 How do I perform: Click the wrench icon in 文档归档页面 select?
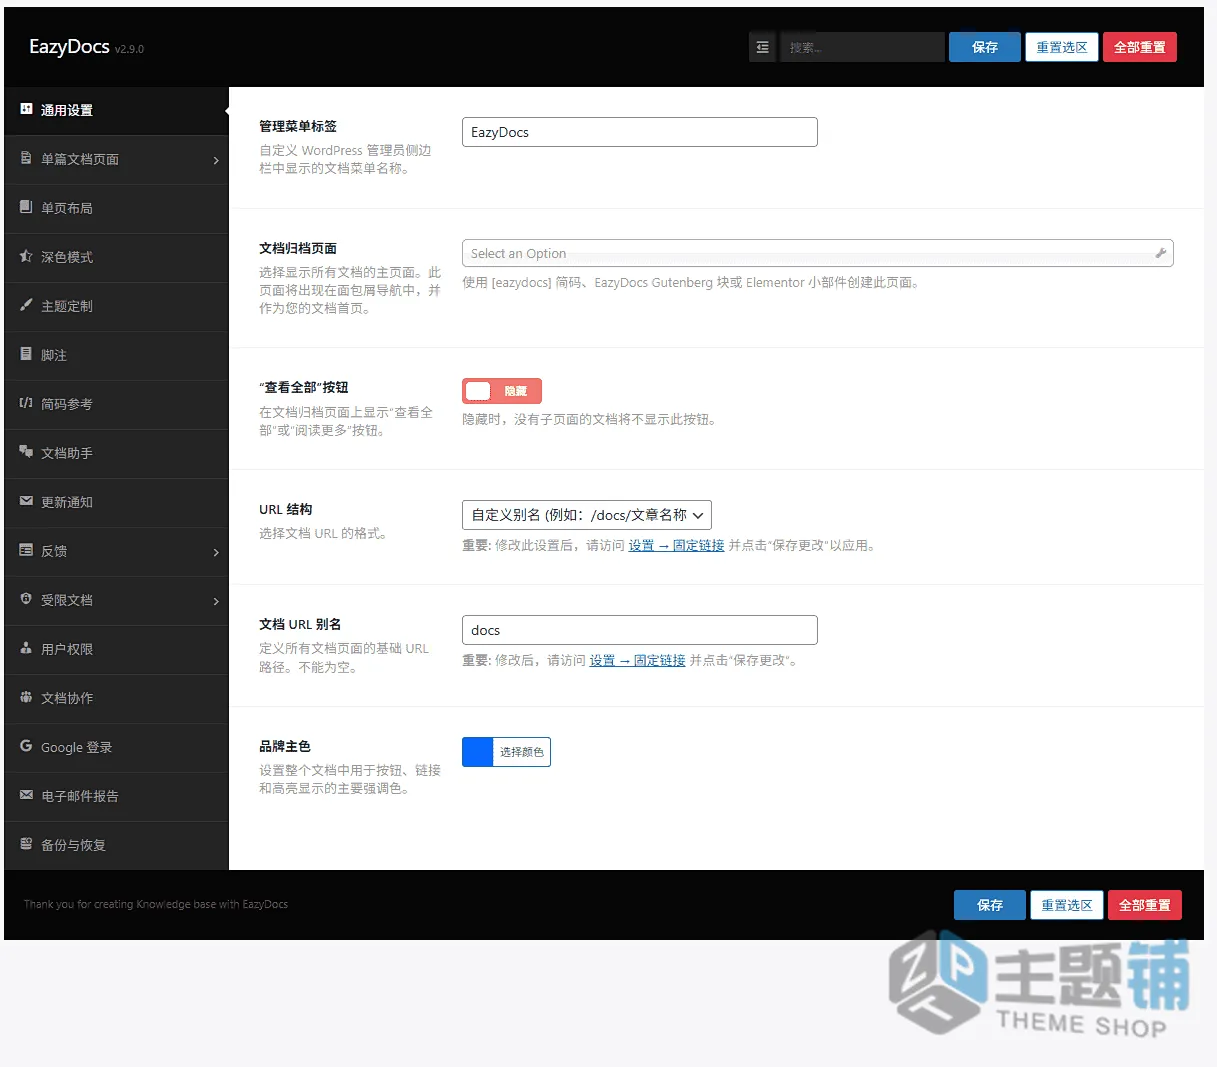[1160, 253]
